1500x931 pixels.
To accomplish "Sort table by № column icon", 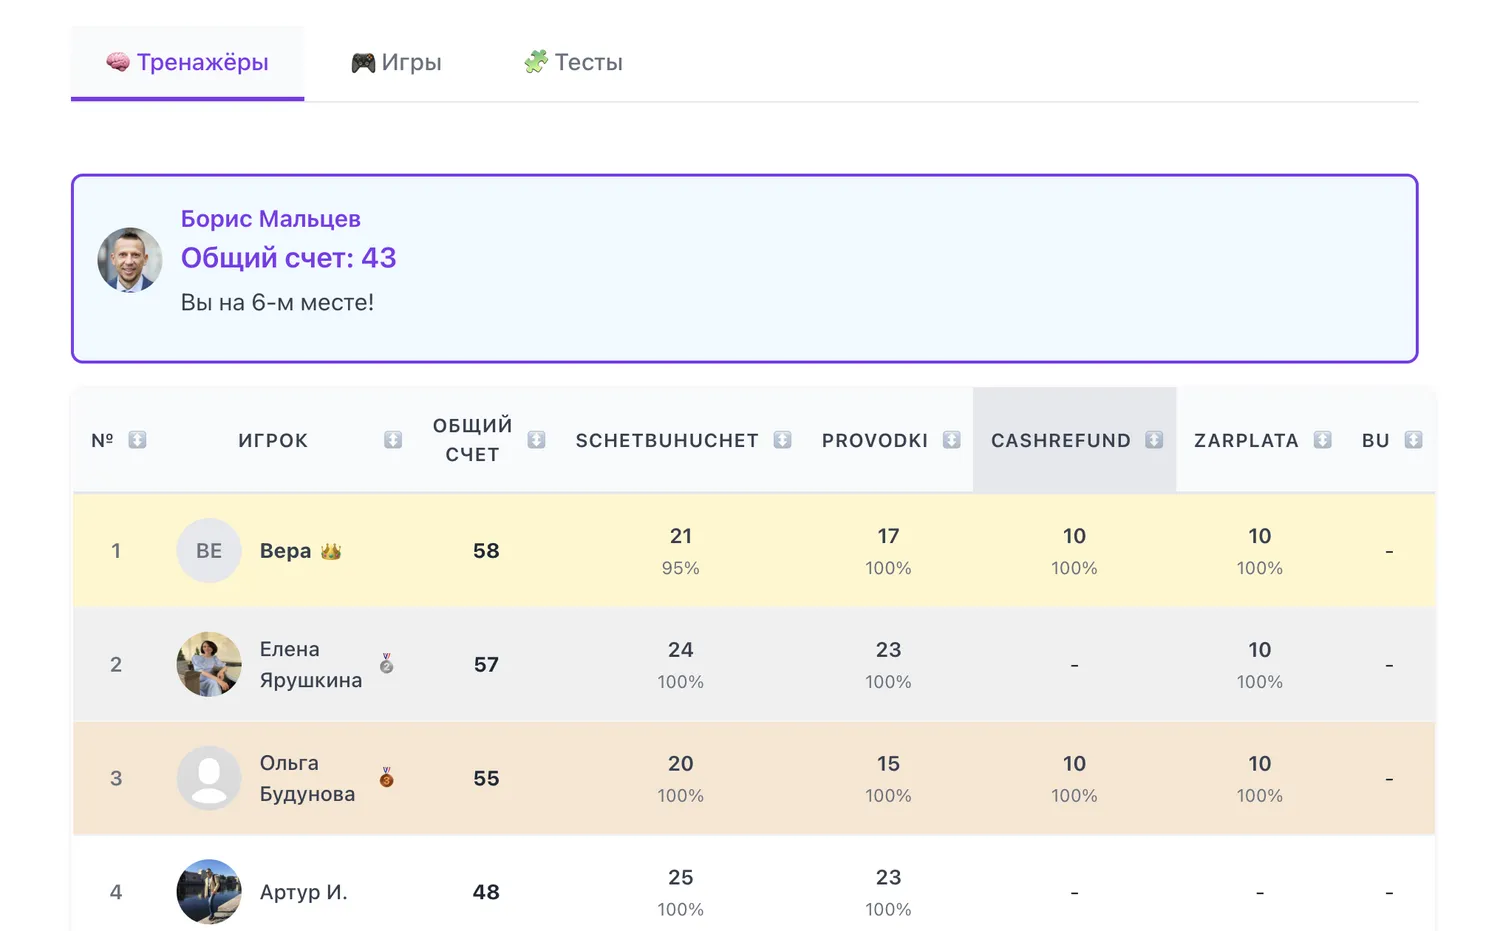I will click(137, 440).
